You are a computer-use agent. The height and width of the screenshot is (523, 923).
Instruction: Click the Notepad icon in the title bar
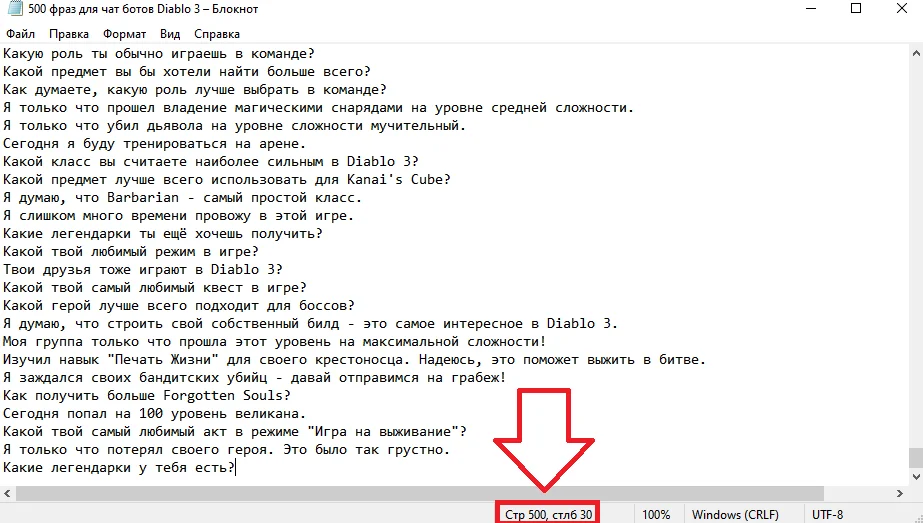point(14,8)
